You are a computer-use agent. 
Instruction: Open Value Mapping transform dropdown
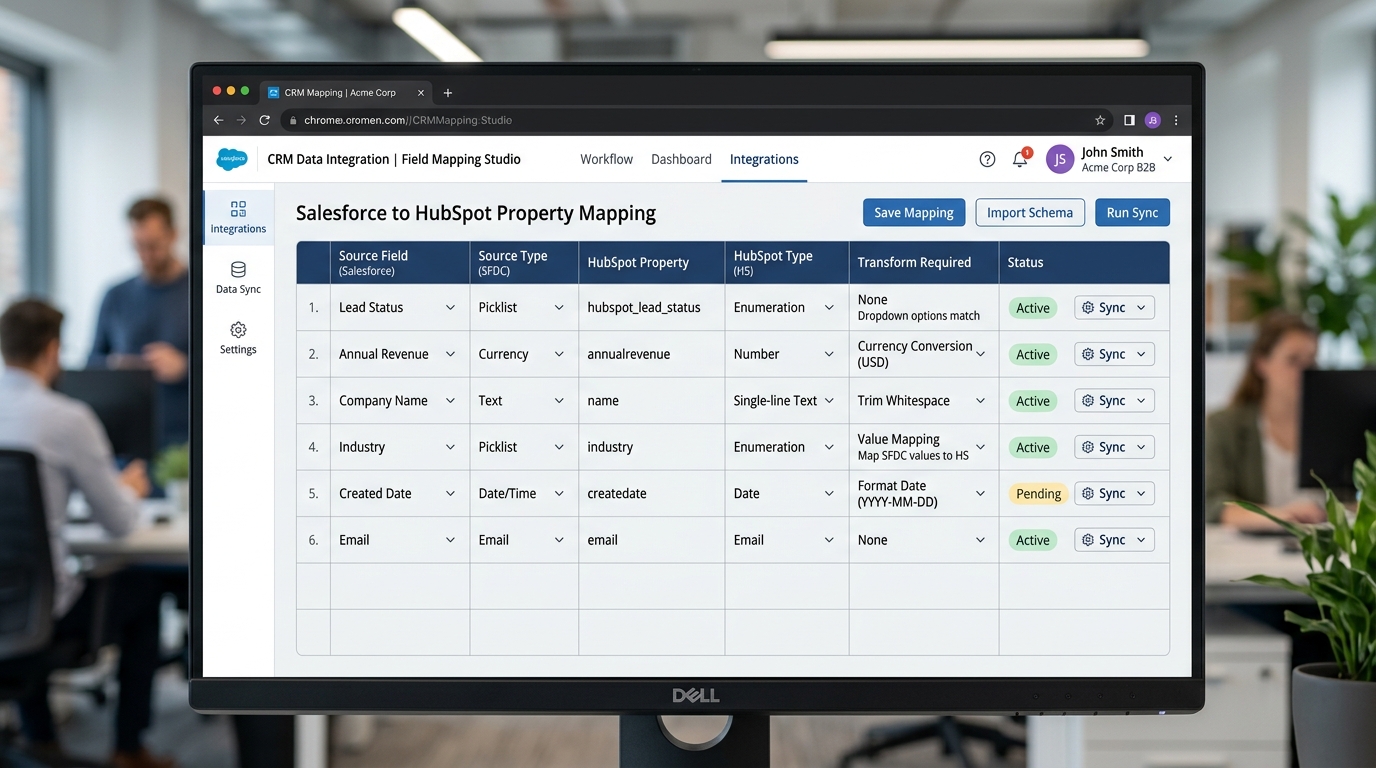[x=980, y=447]
